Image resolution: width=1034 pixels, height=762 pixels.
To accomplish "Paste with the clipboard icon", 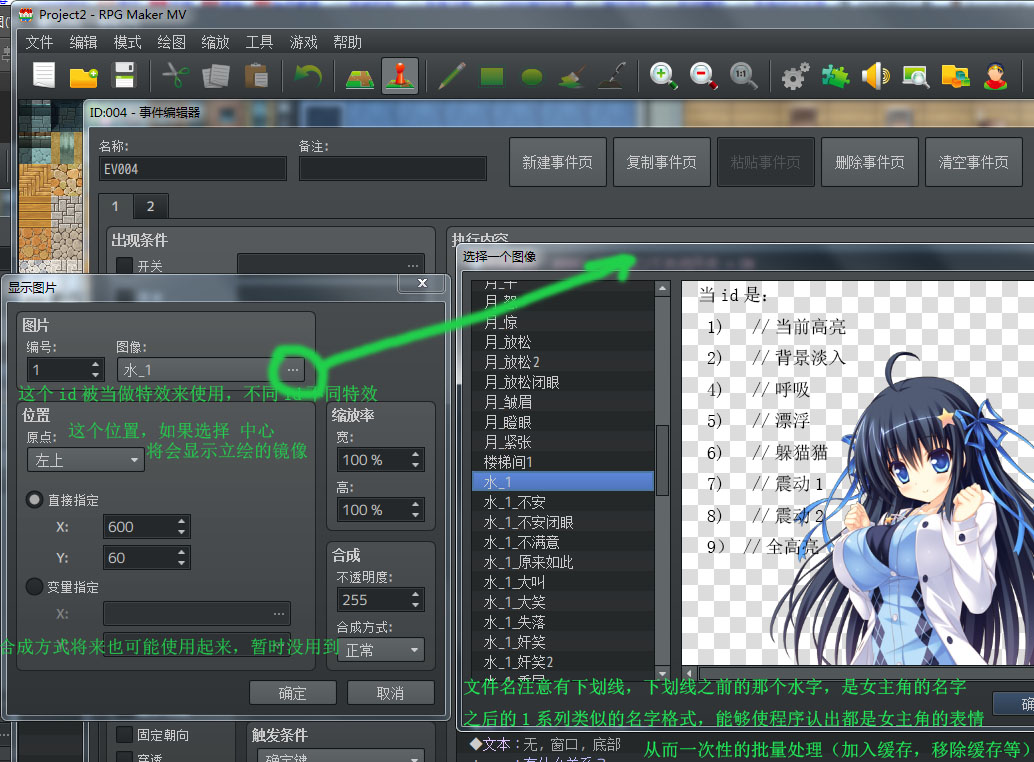I will [x=256, y=76].
